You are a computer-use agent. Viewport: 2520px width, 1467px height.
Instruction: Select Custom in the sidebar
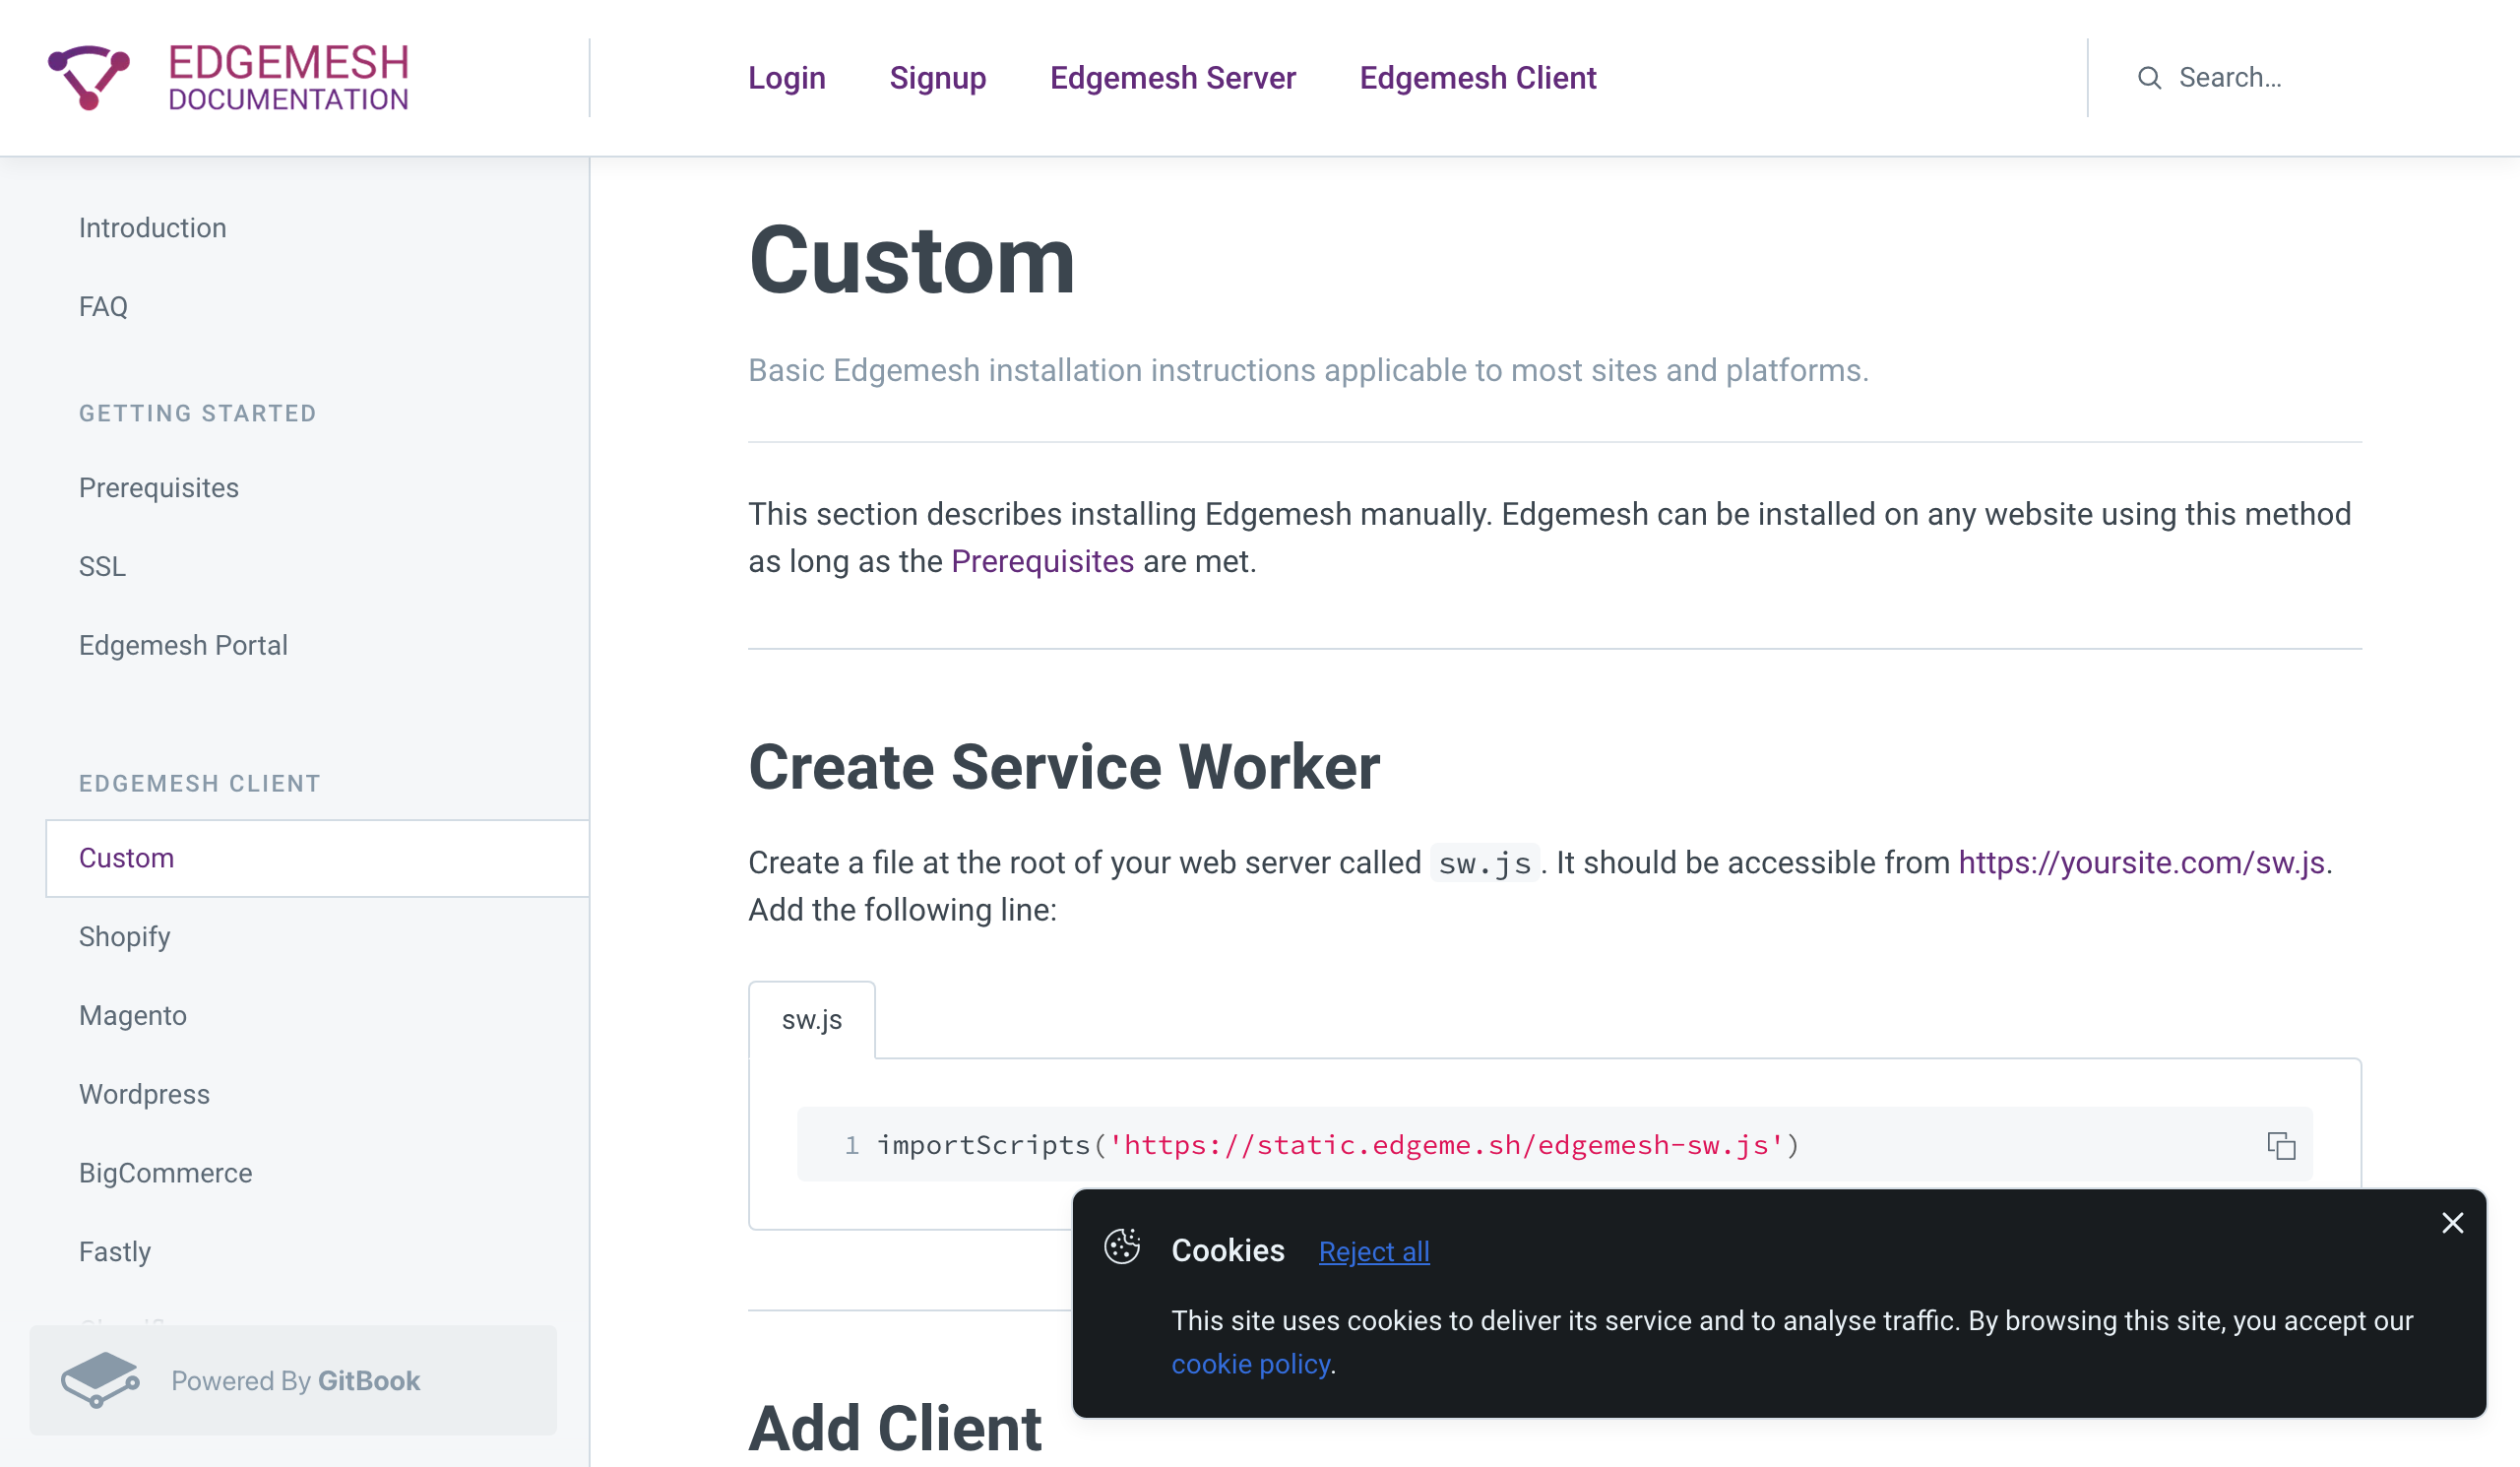point(317,858)
